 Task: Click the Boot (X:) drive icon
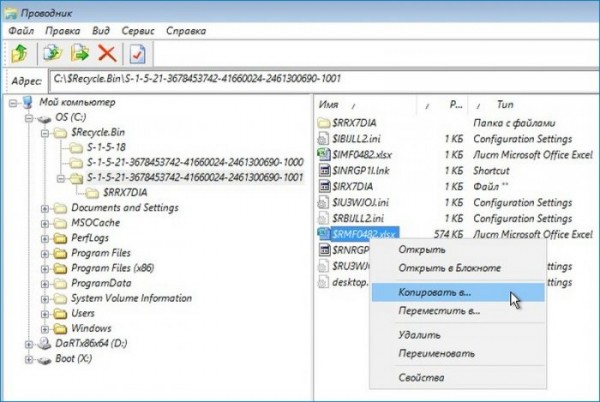[x=44, y=360]
